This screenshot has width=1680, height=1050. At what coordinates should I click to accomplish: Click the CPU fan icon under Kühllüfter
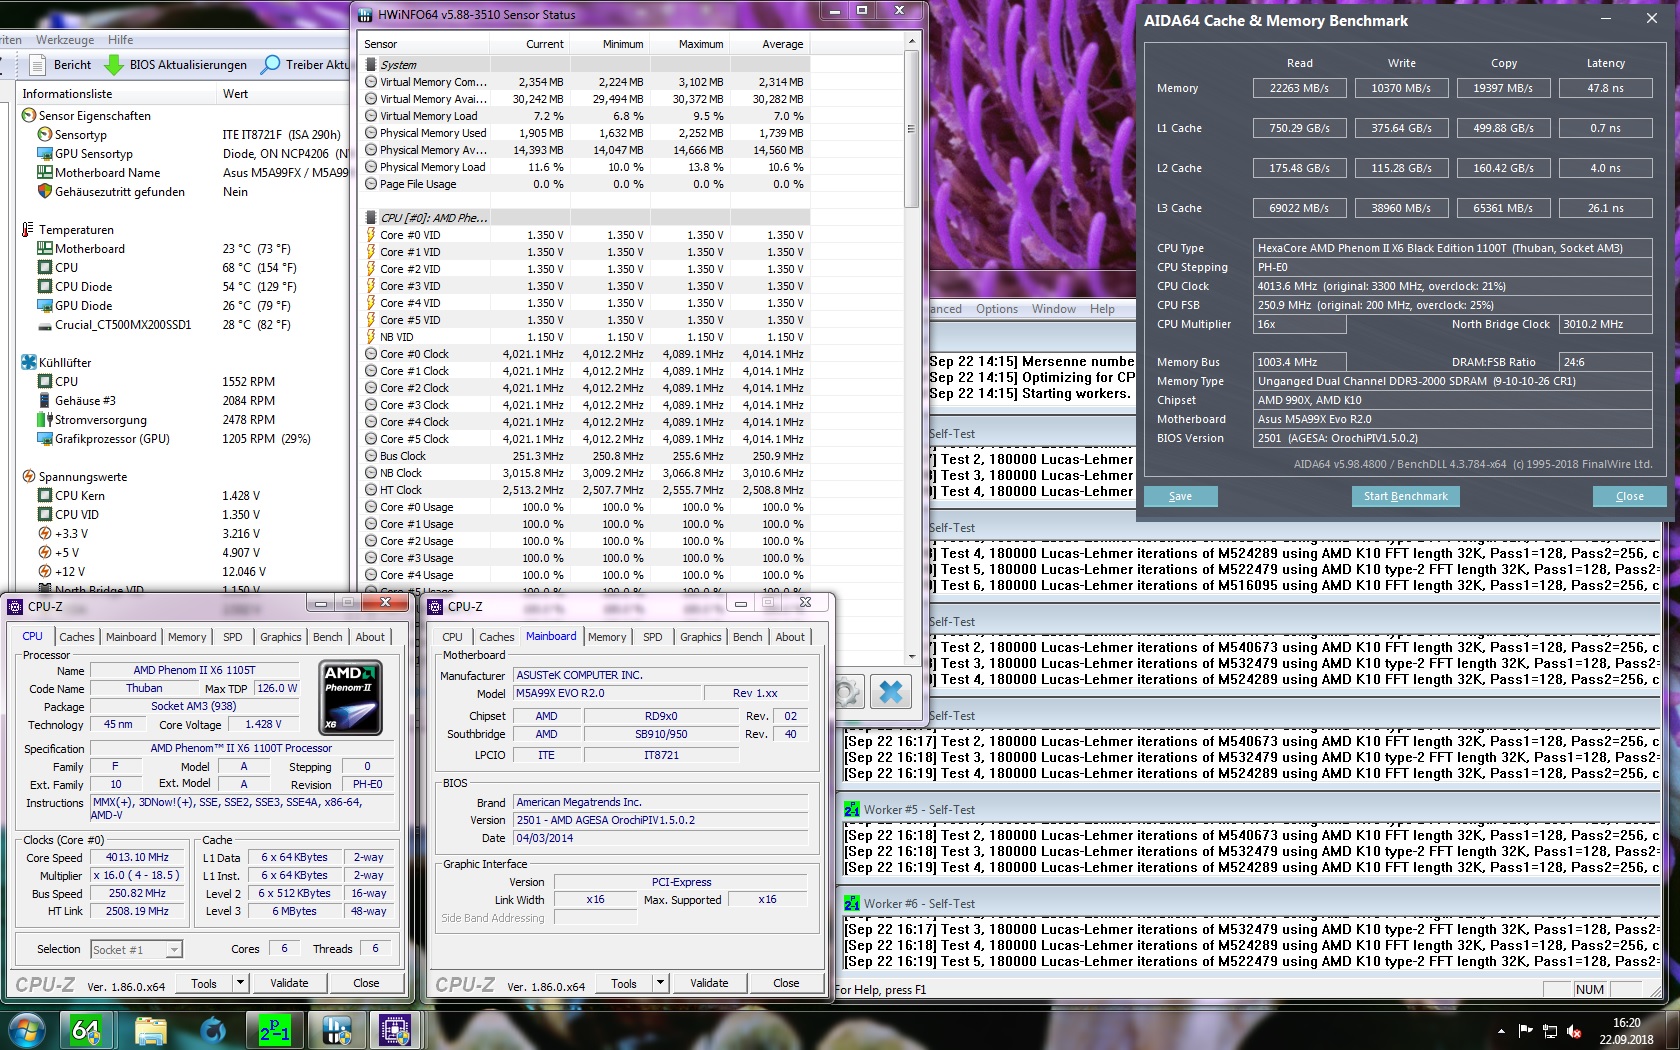point(43,381)
